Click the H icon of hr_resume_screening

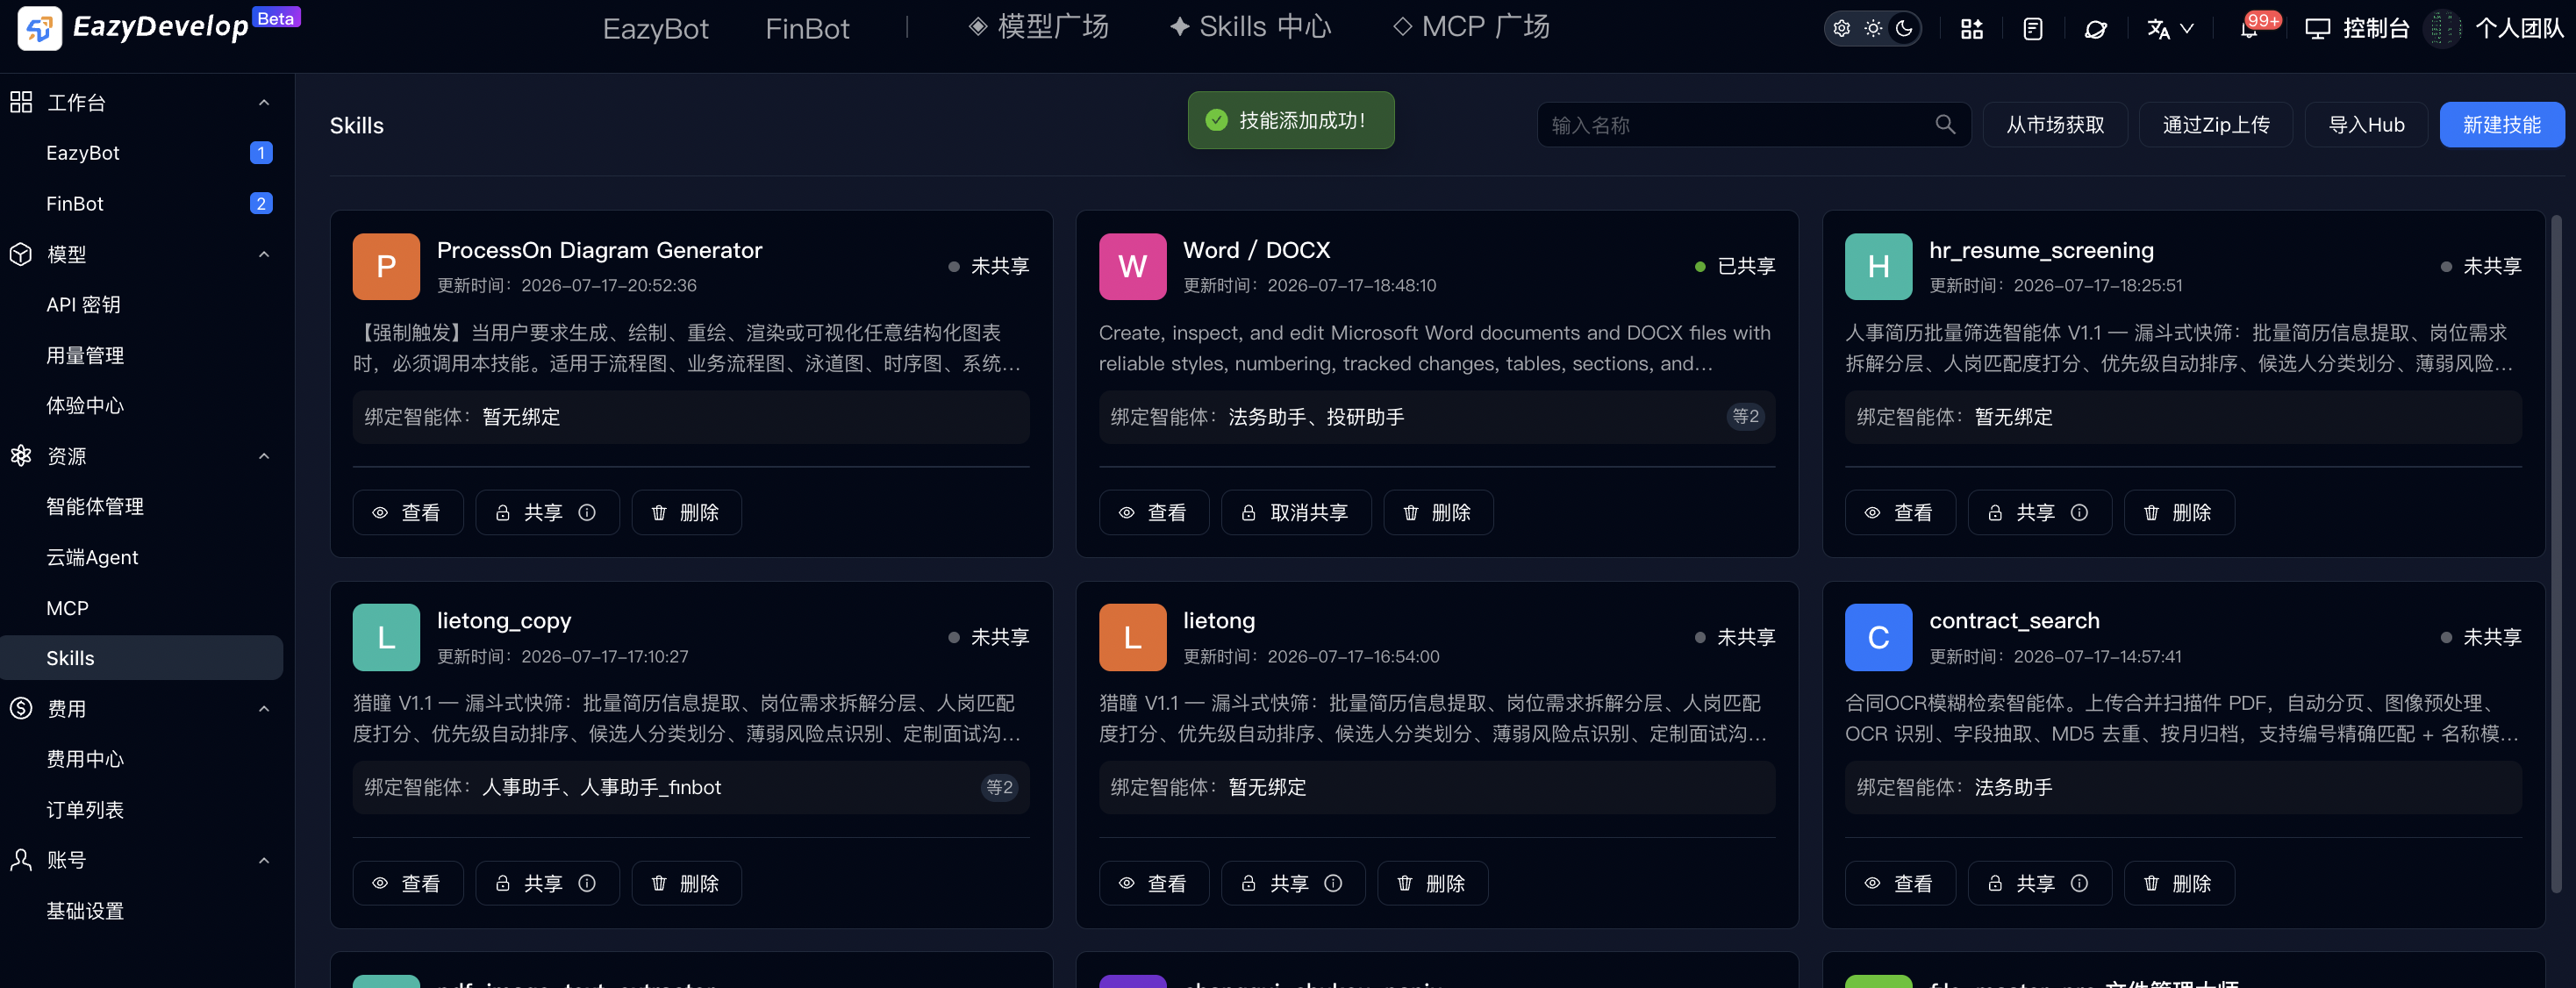(x=1878, y=266)
